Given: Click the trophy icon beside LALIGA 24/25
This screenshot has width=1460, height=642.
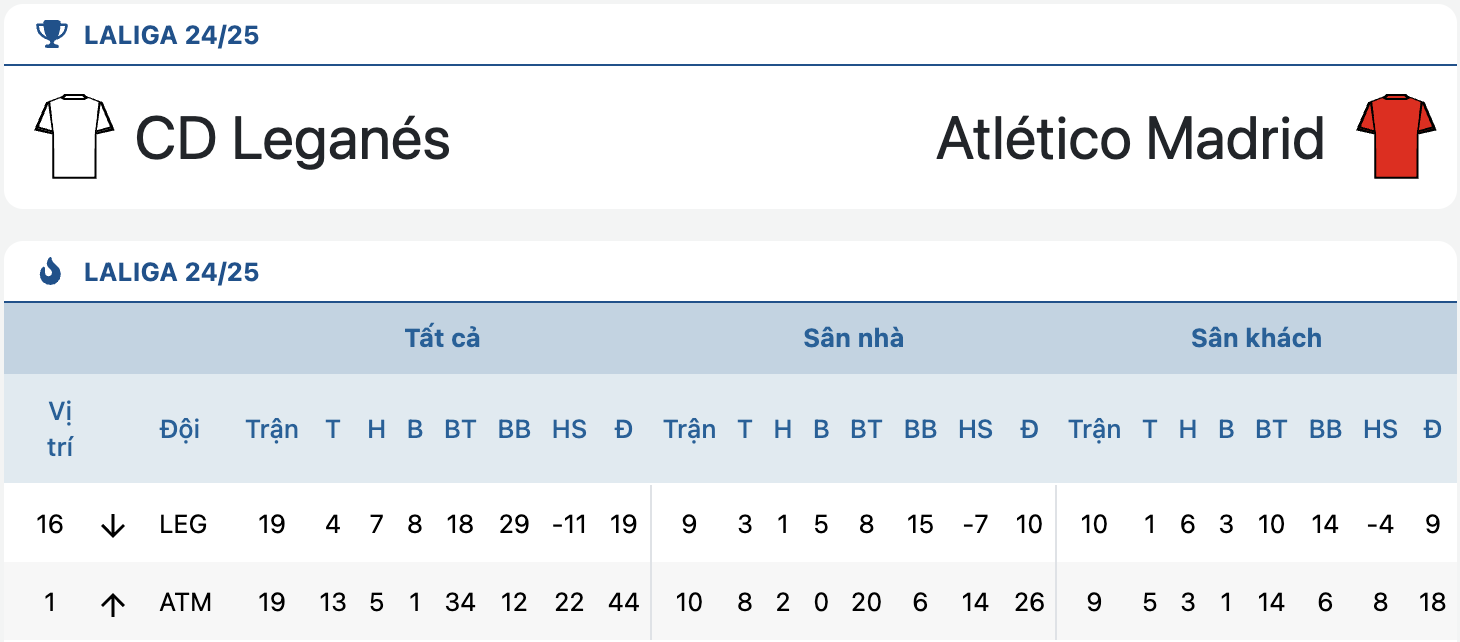Looking at the screenshot, I should [51, 35].
